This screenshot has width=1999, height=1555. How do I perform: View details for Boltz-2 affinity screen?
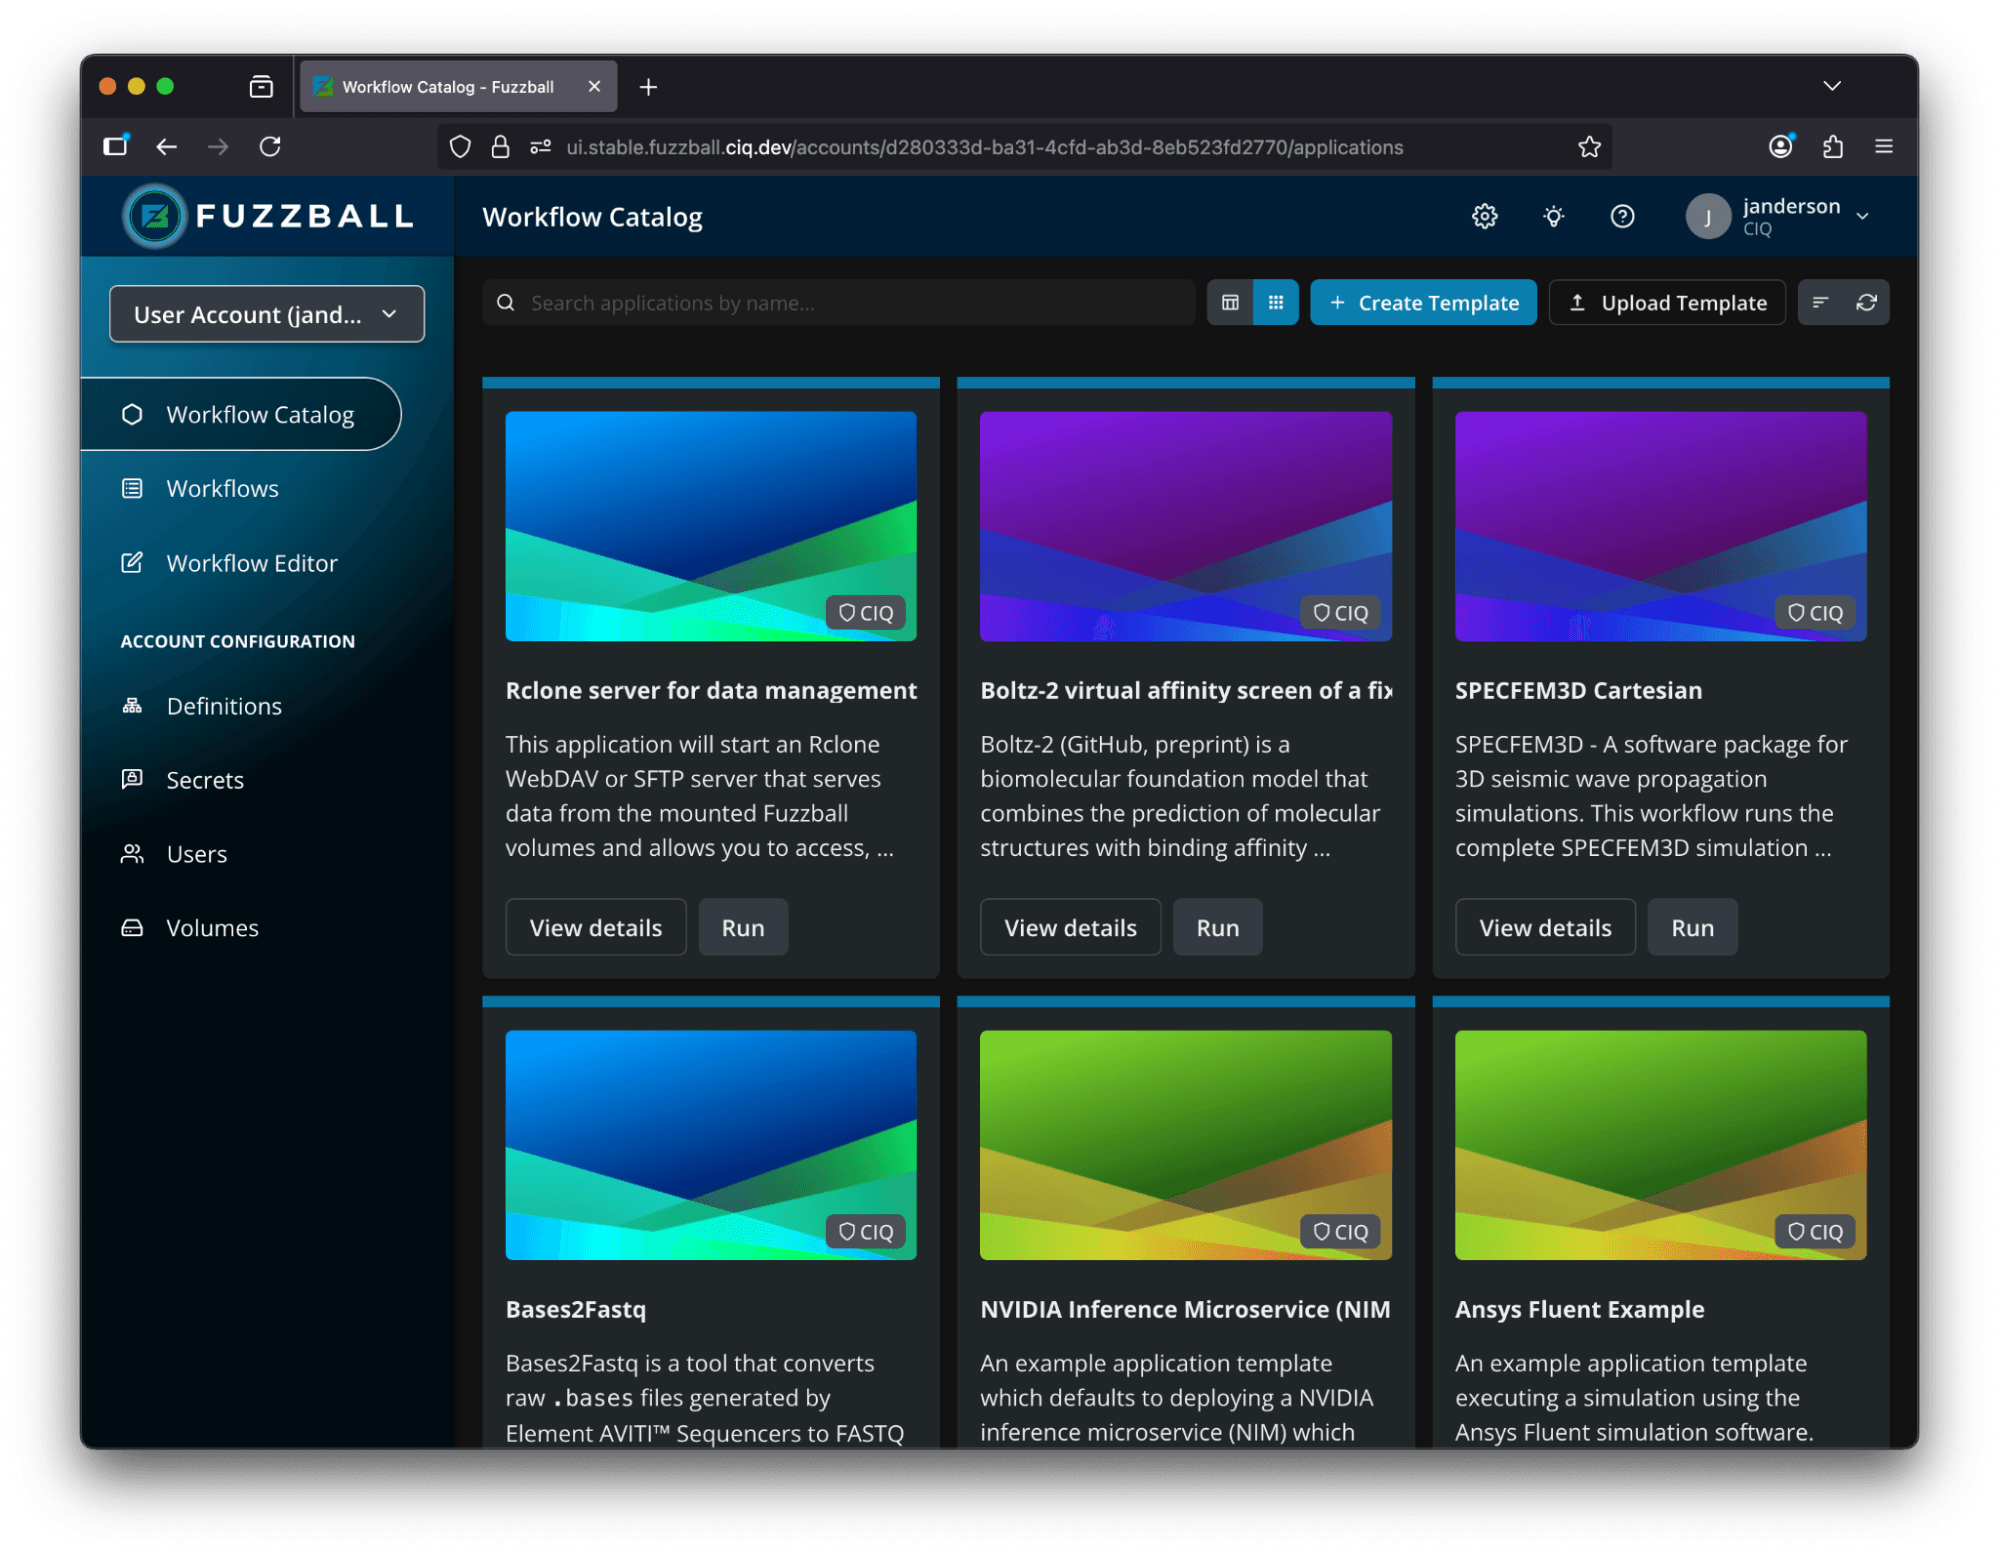1070,927
